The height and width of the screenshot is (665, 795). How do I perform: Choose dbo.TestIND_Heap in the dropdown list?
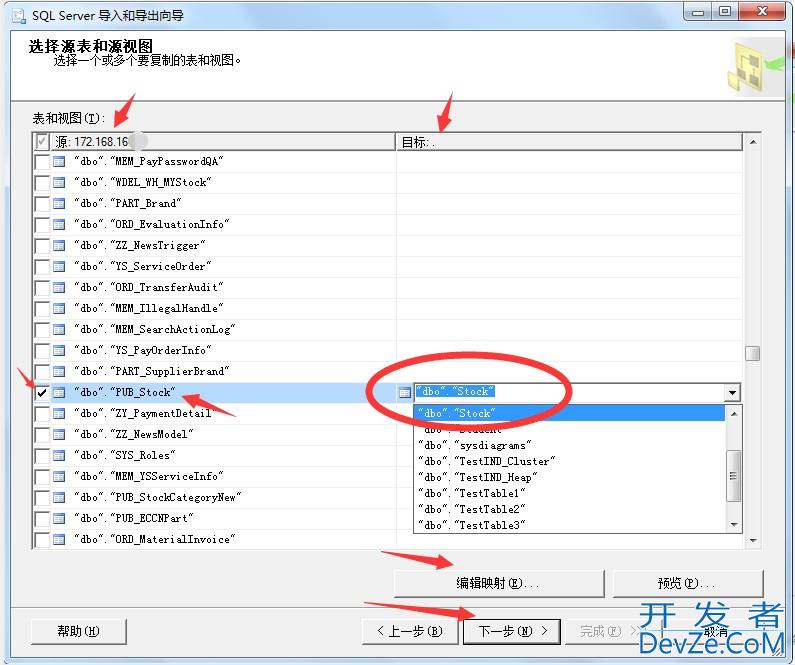(570, 477)
